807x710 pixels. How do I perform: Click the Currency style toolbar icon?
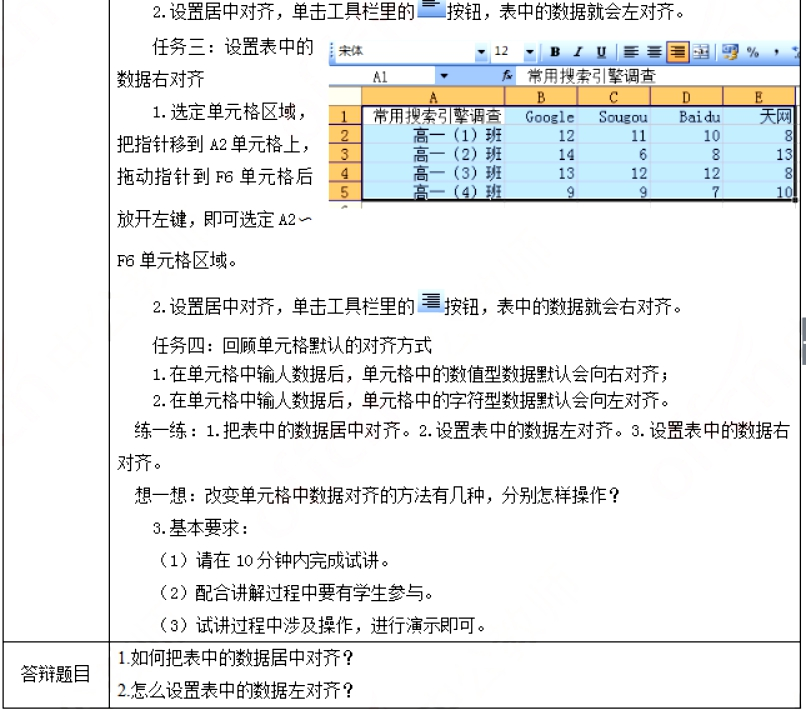tap(730, 51)
